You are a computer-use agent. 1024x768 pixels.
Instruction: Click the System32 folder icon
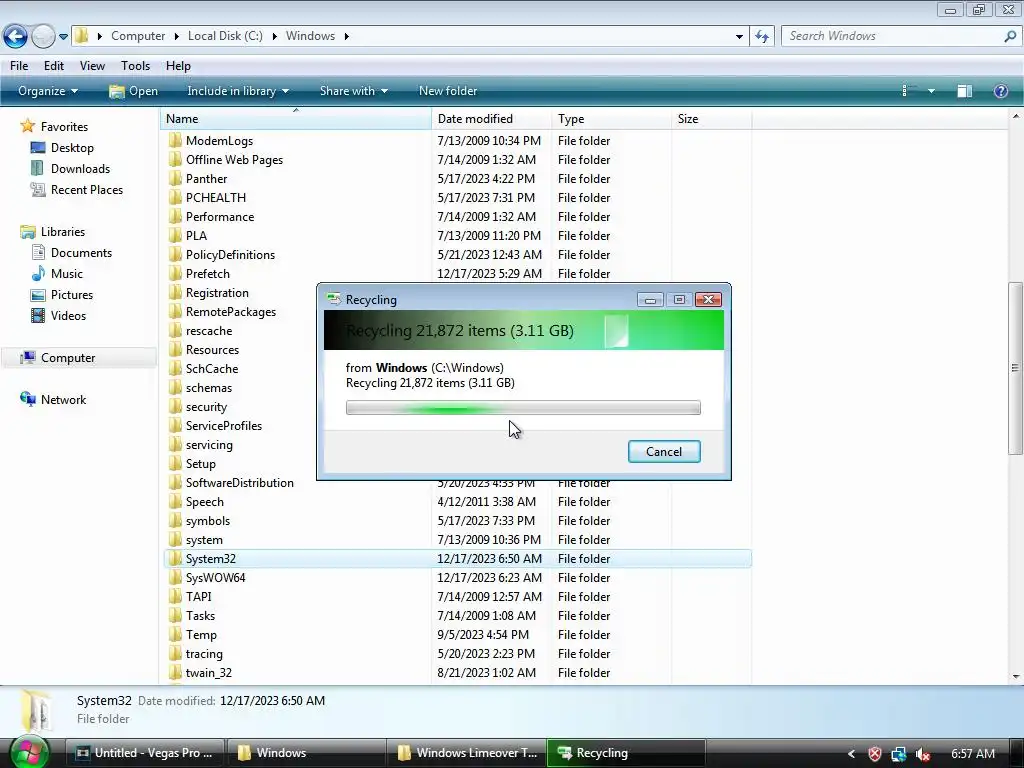[174, 558]
